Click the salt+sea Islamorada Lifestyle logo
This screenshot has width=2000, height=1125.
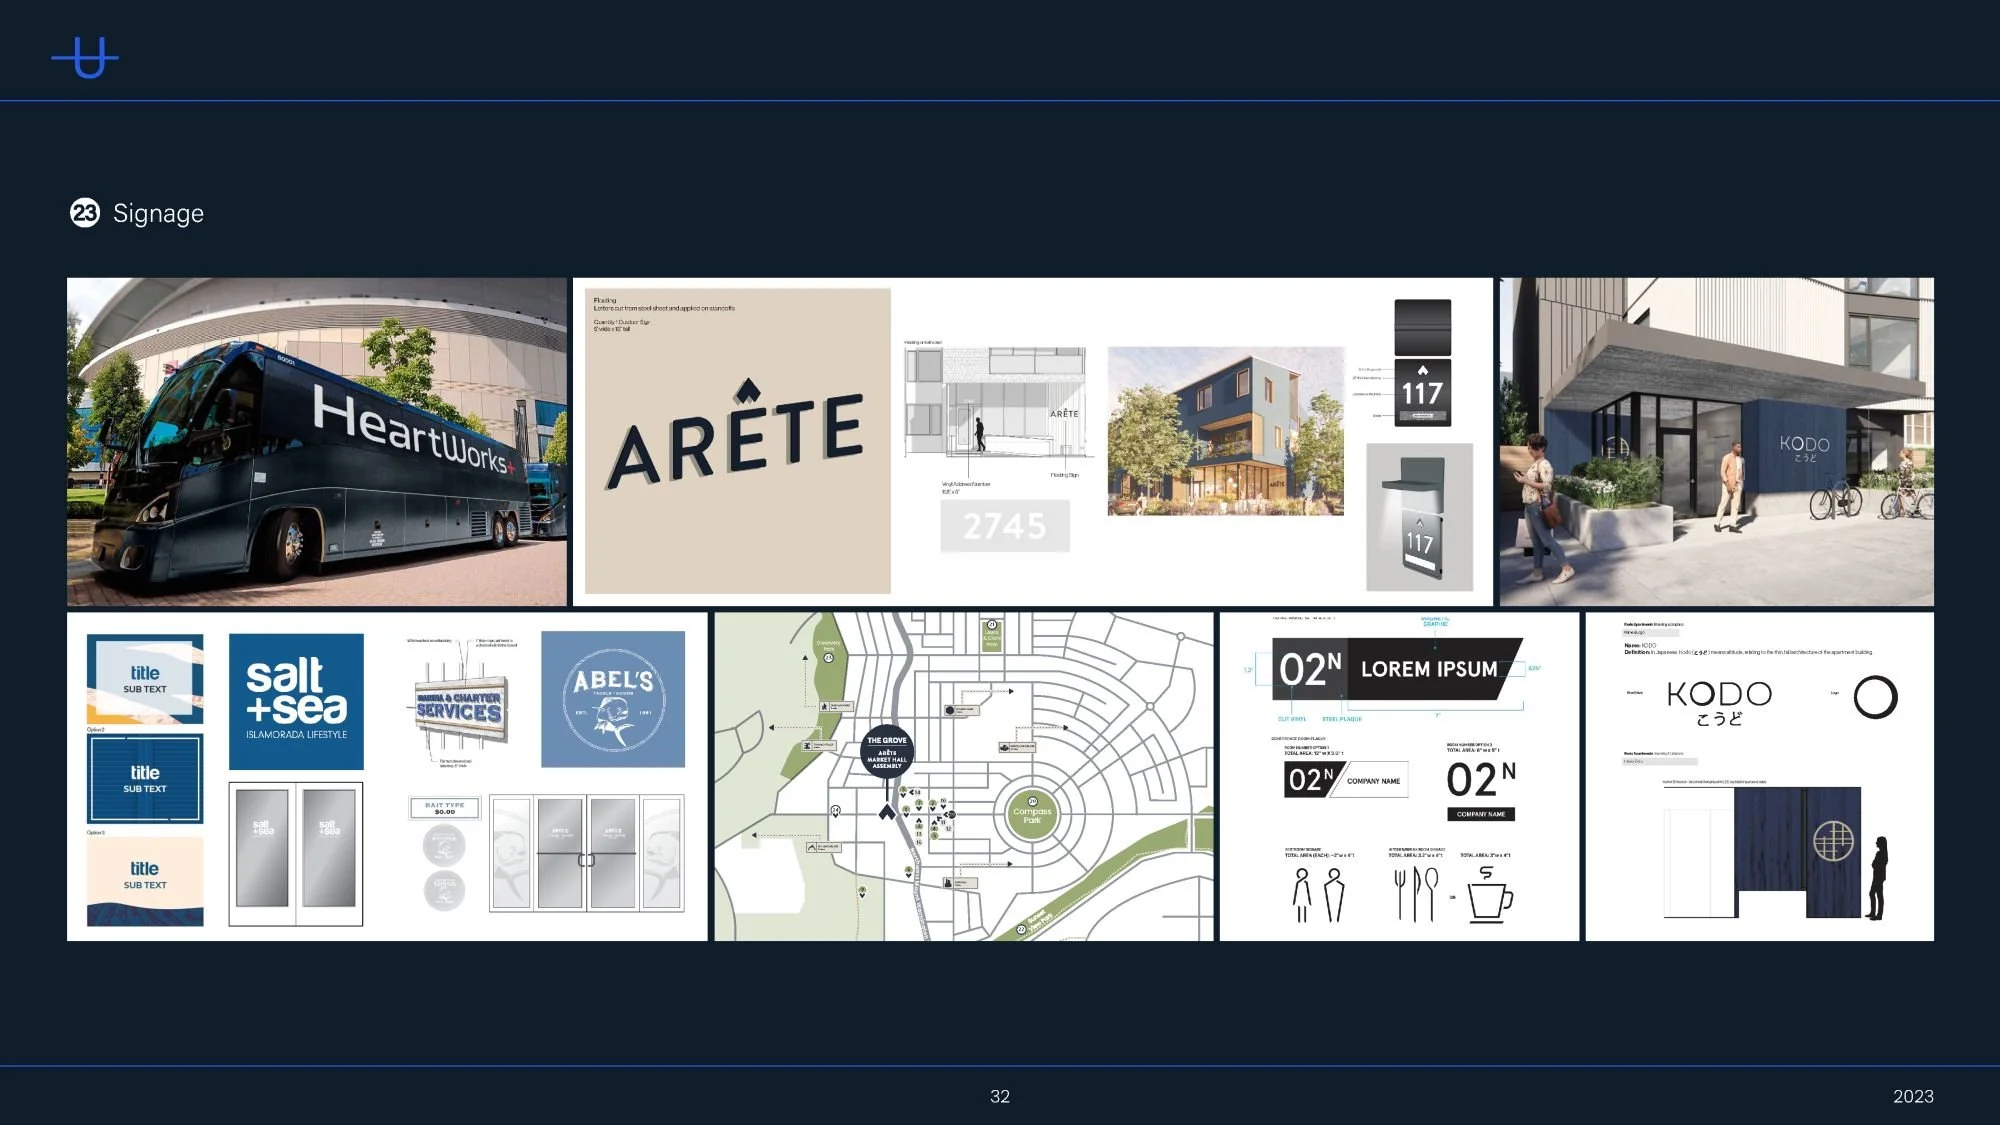tap(296, 701)
